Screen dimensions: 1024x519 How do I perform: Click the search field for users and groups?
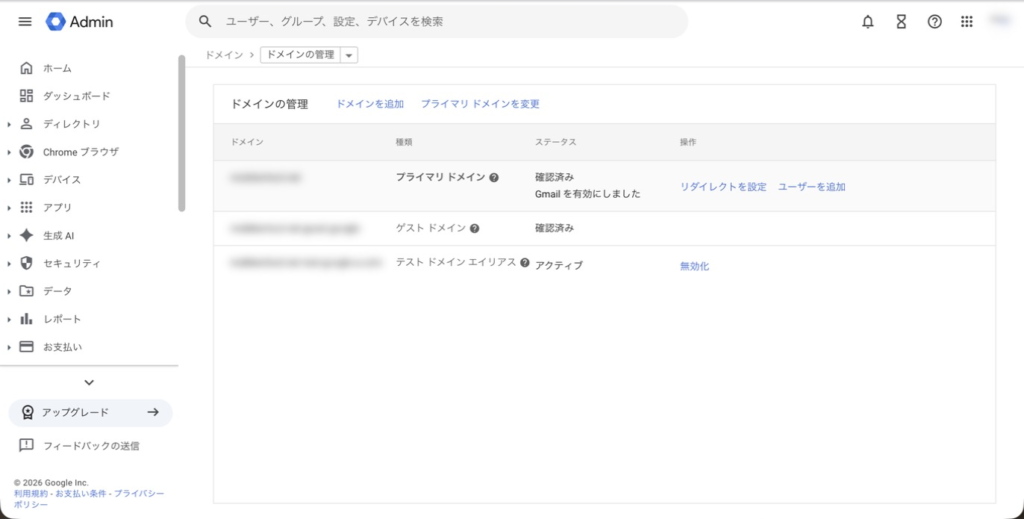pyautogui.click(x=436, y=22)
